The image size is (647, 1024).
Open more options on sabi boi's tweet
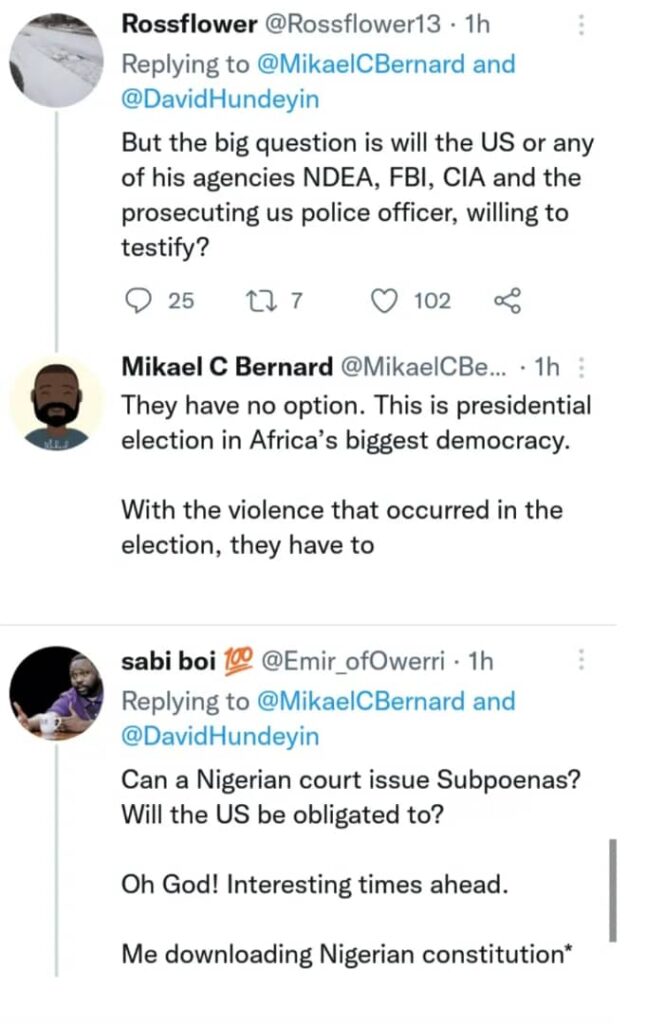584,661
